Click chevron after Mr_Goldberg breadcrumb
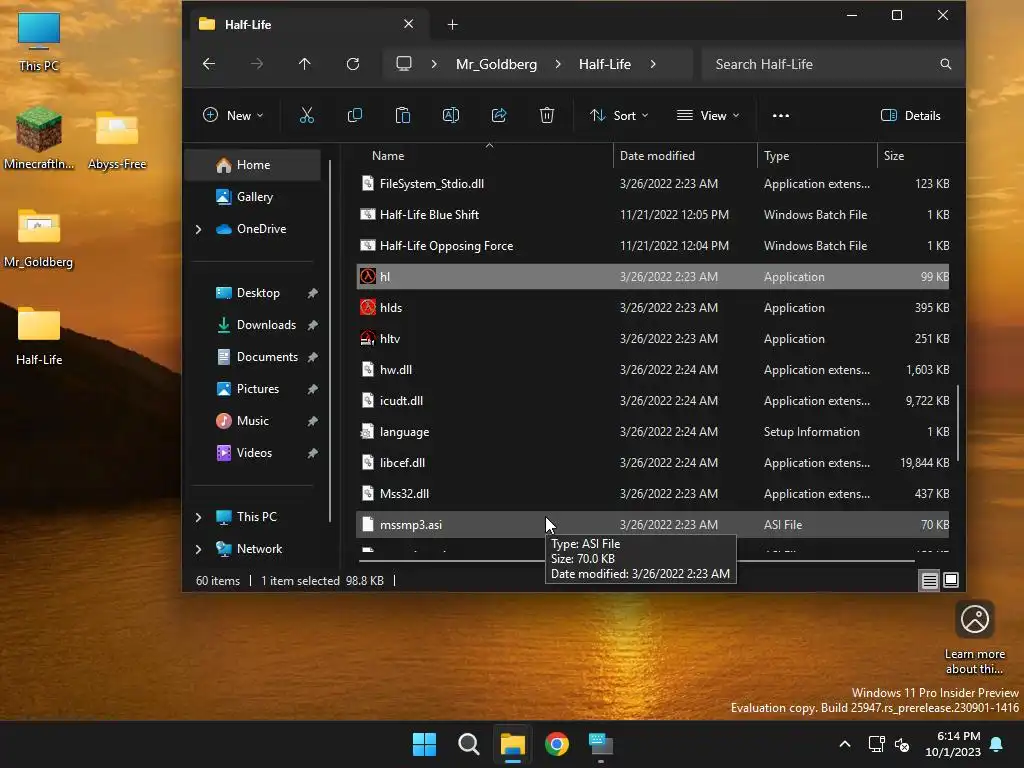Viewport: 1024px width, 768px height. pyautogui.click(x=558, y=64)
